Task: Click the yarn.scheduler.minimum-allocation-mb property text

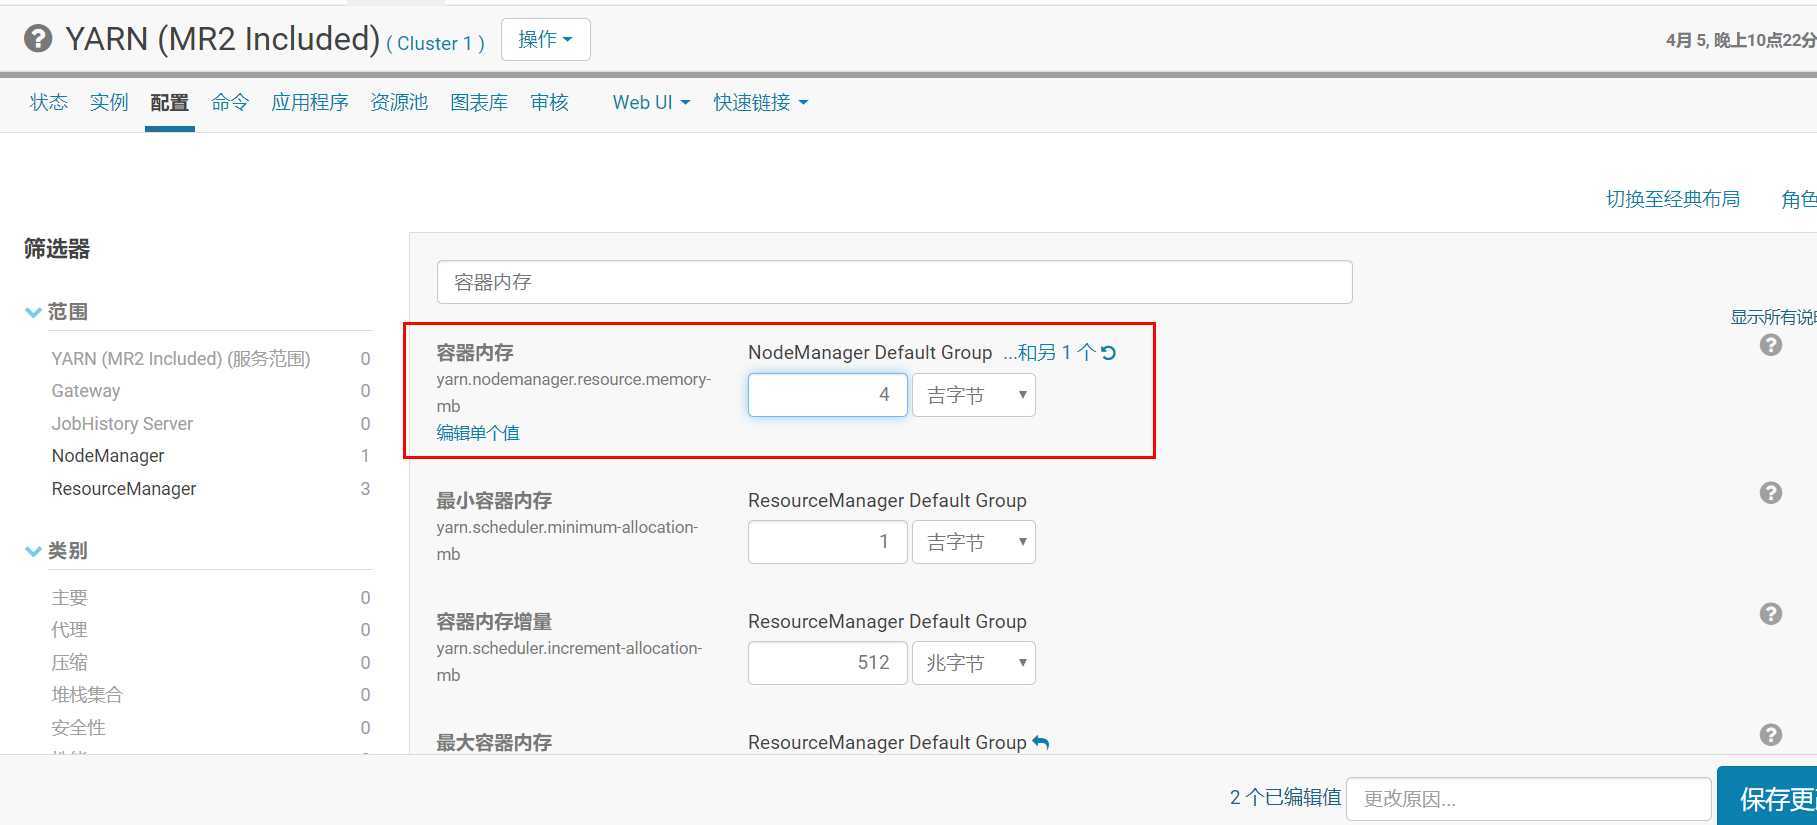Action: [567, 540]
